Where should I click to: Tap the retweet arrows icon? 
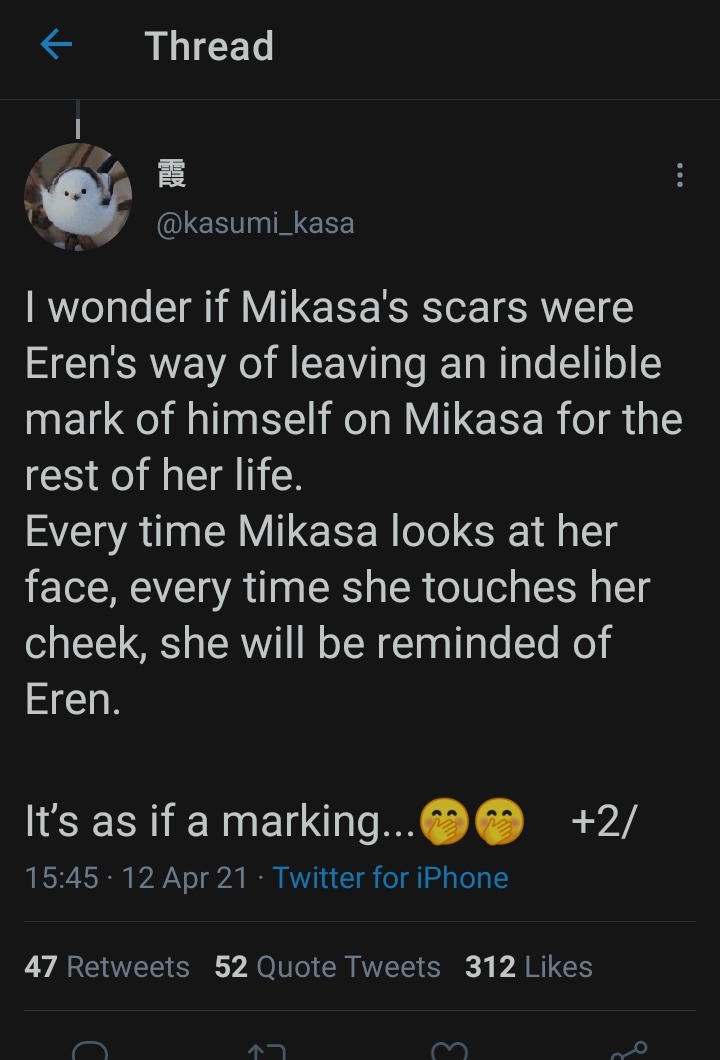click(x=267, y=1050)
